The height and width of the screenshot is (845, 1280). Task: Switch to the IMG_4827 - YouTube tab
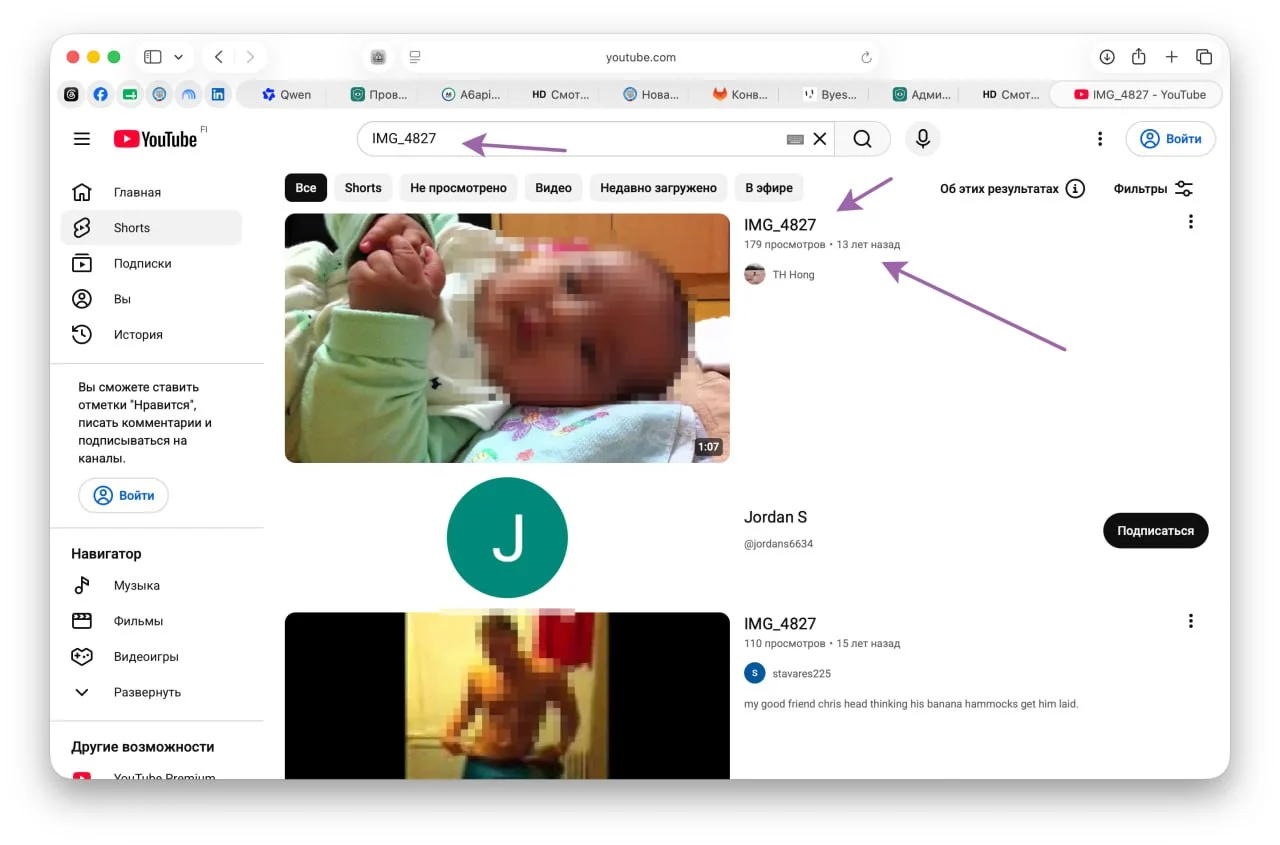click(1139, 95)
